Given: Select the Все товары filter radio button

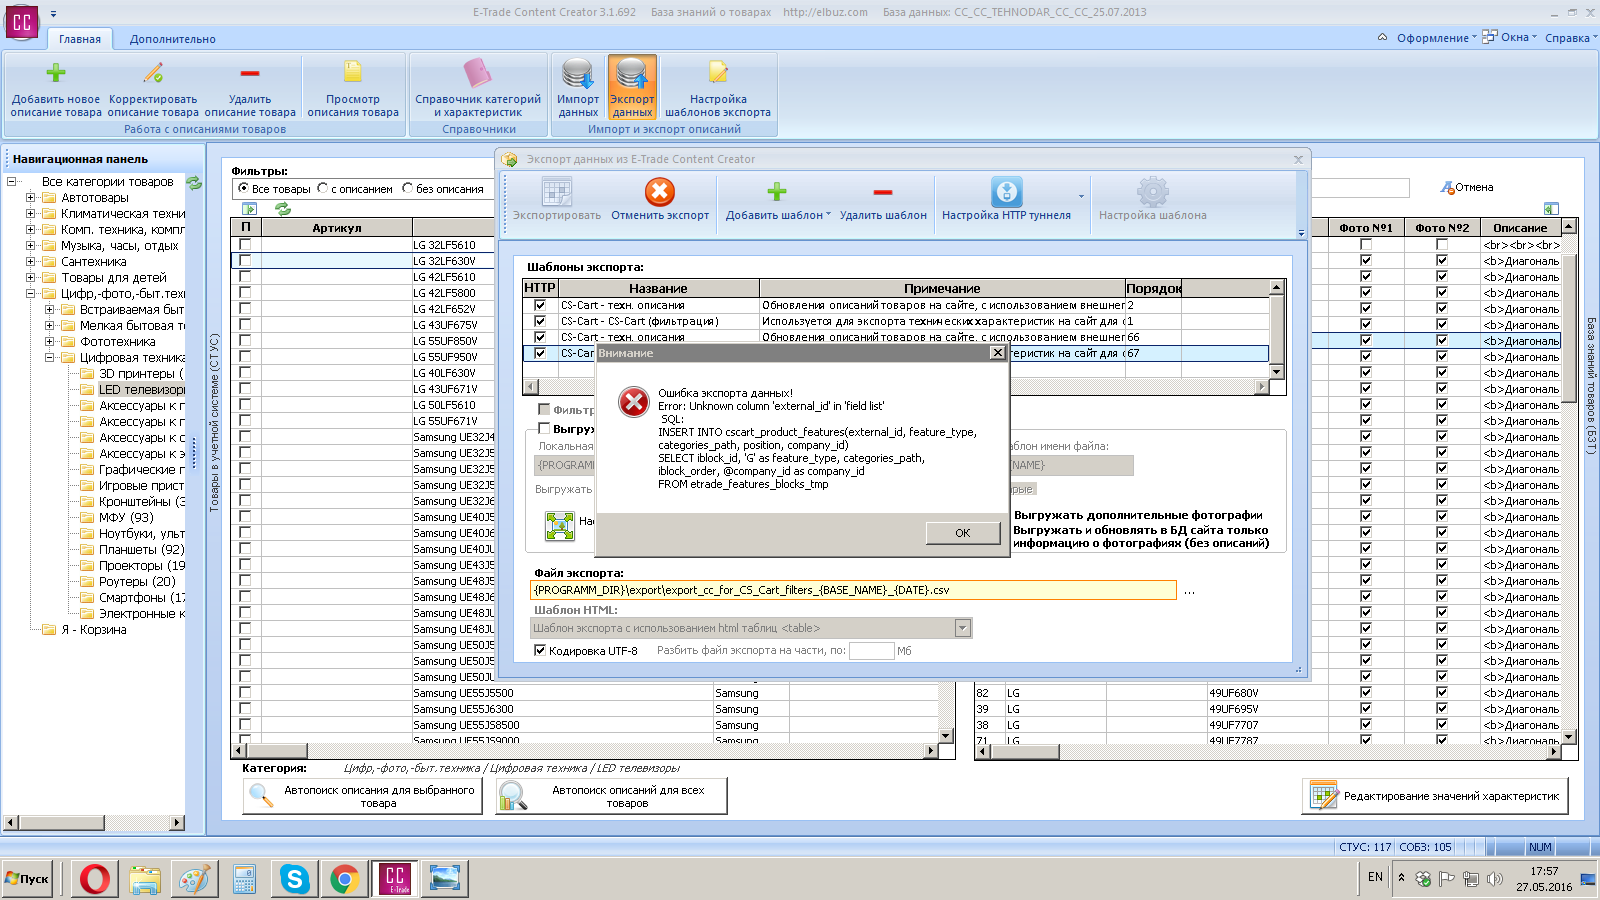Looking at the screenshot, I should pyautogui.click(x=243, y=188).
